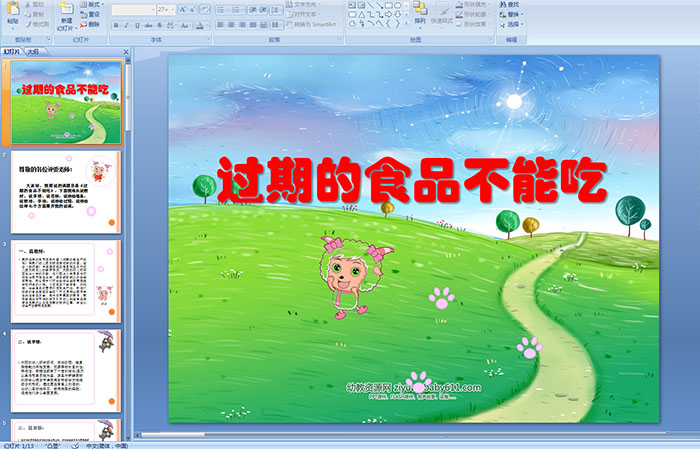Switch to the Slides pane tab
Viewport: 700px width, 449px height.
coord(12,52)
